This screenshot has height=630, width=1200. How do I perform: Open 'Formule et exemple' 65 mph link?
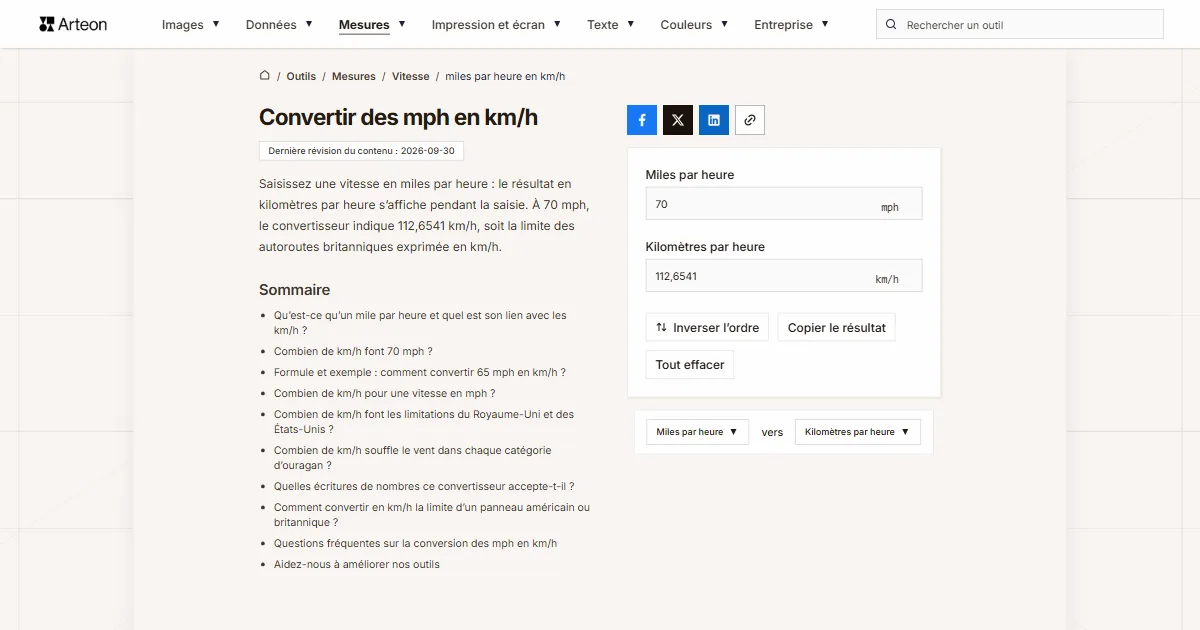coord(420,372)
